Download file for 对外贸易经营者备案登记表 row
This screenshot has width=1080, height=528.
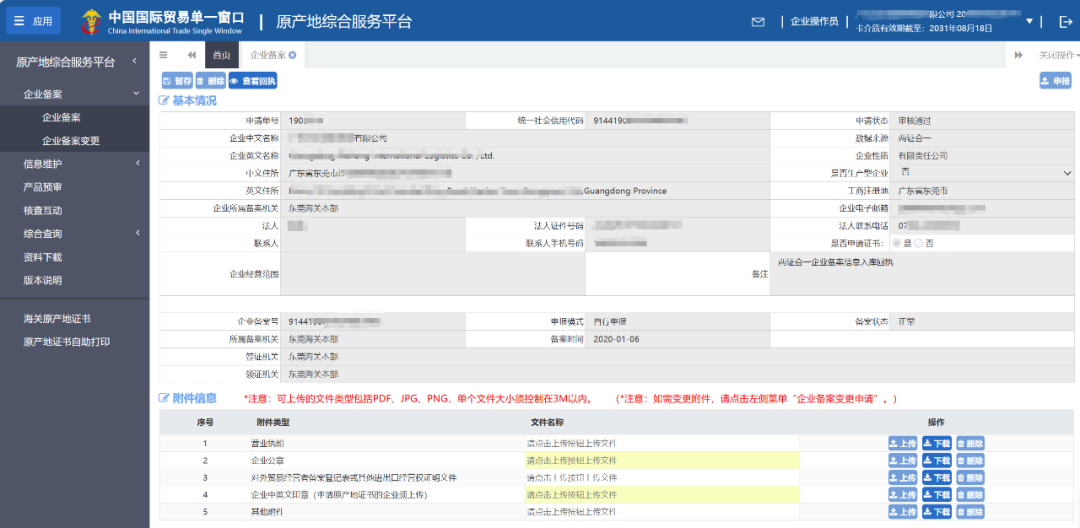(937, 478)
